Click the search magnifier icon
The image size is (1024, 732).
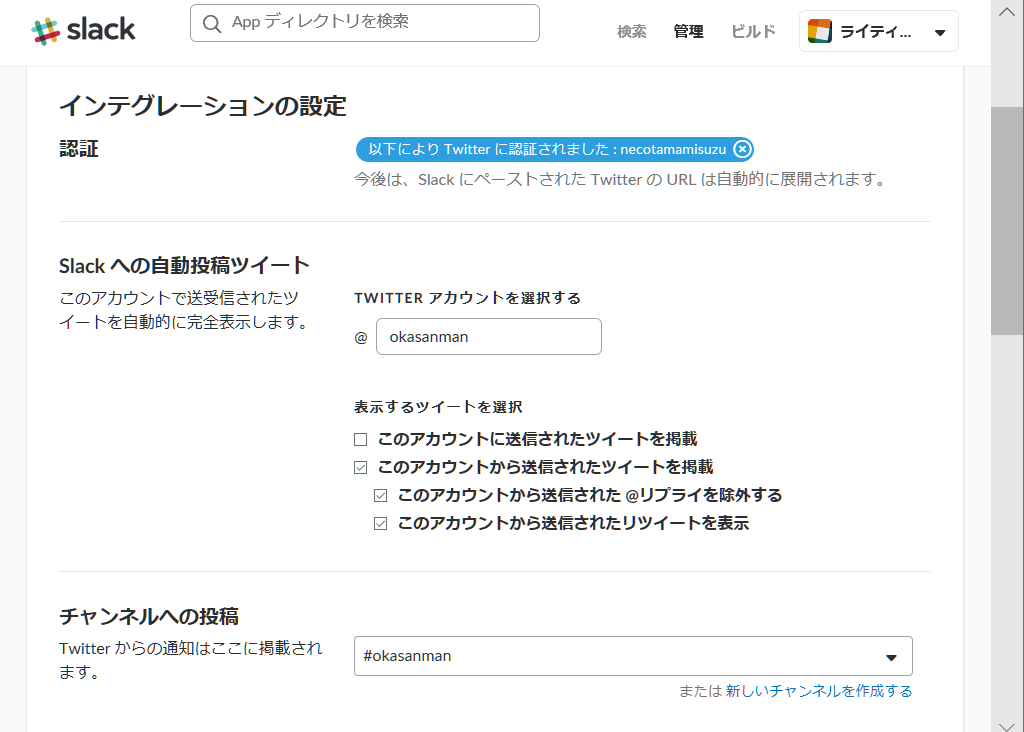click(x=212, y=23)
